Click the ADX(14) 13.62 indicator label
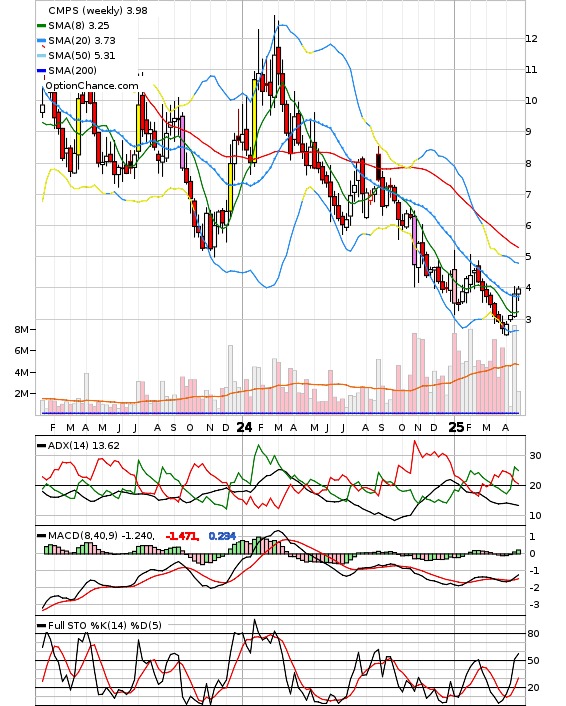 pyautogui.click(x=84, y=446)
